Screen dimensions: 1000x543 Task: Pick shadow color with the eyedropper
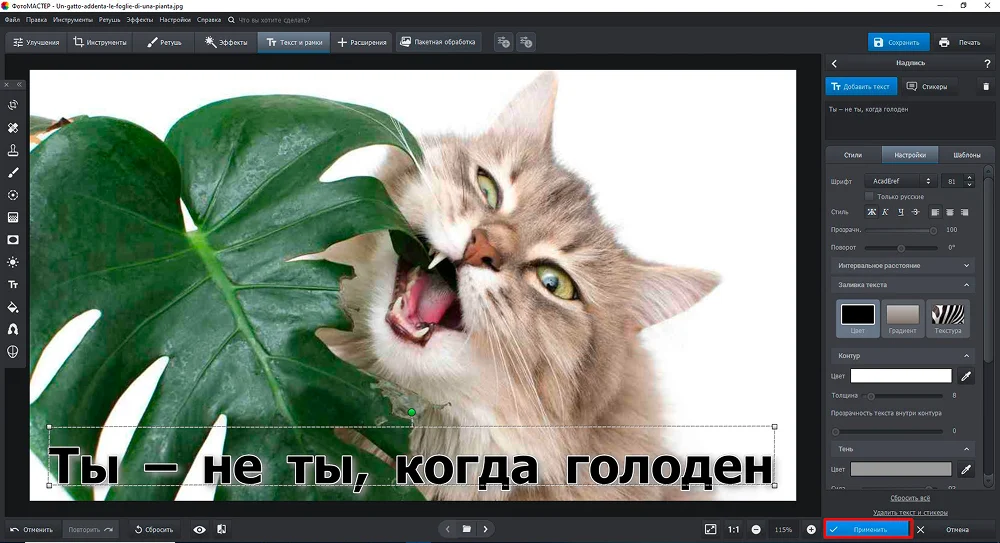(966, 470)
